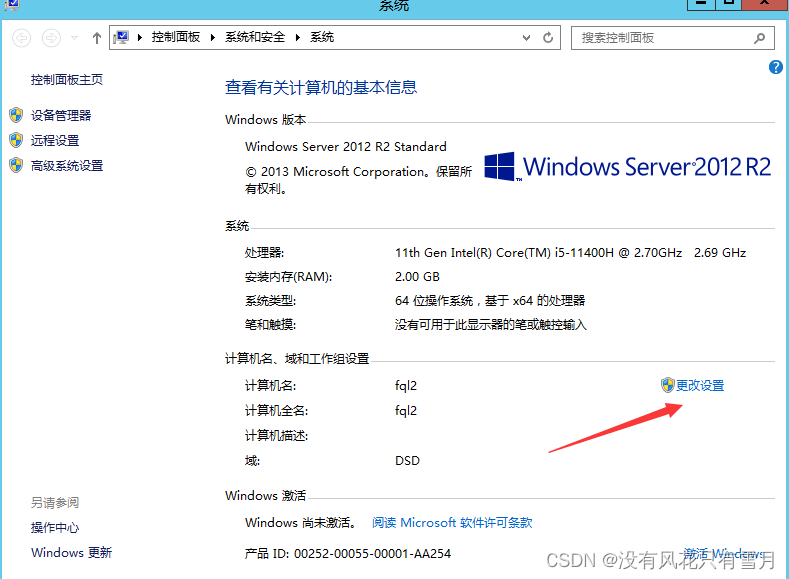Click Windows 尚未激活 status text

pos(301,523)
